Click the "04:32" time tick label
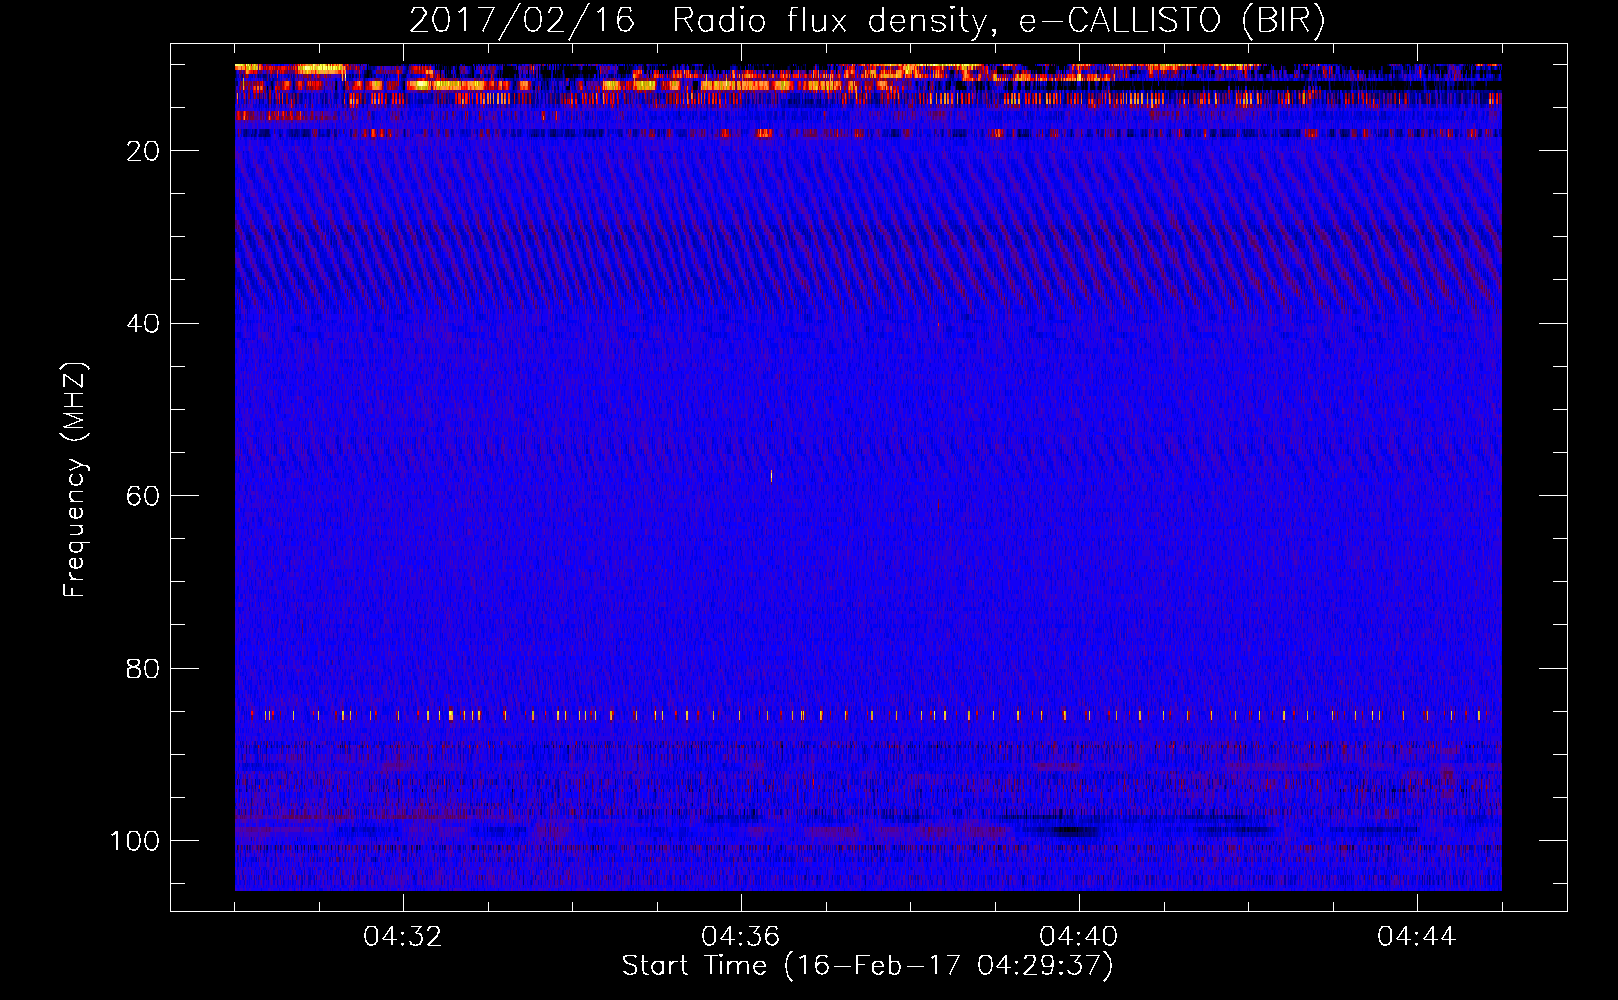 [403, 937]
